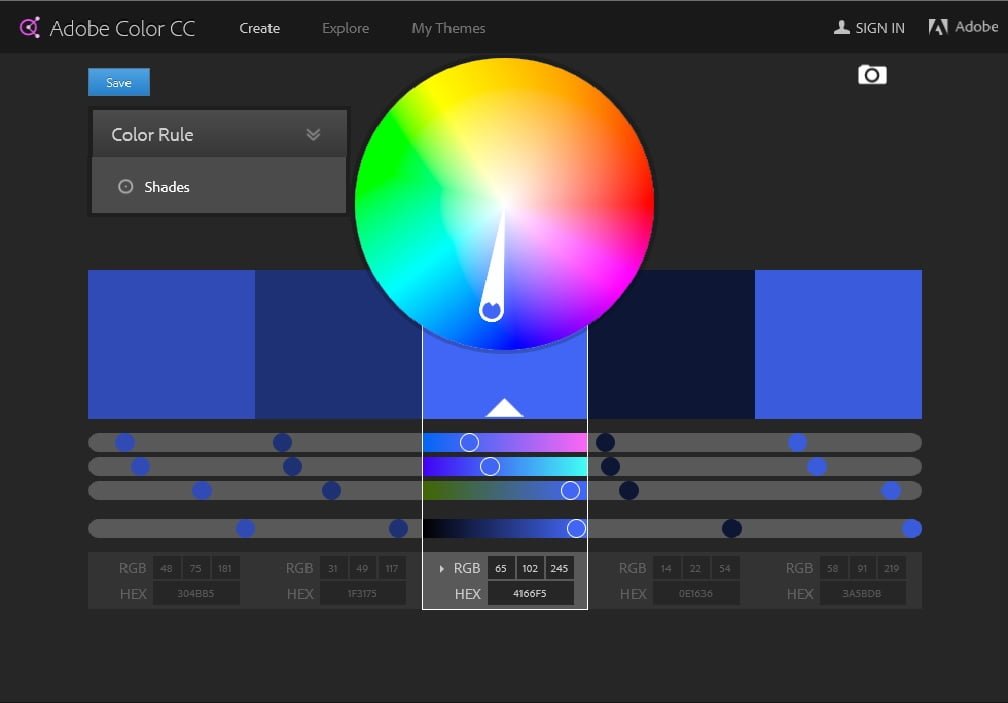Image resolution: width=1008 pixels, height=703 pixels.
Task: Switch to the Explore tab
Action: pyautogui.click(x=345, y=28)
